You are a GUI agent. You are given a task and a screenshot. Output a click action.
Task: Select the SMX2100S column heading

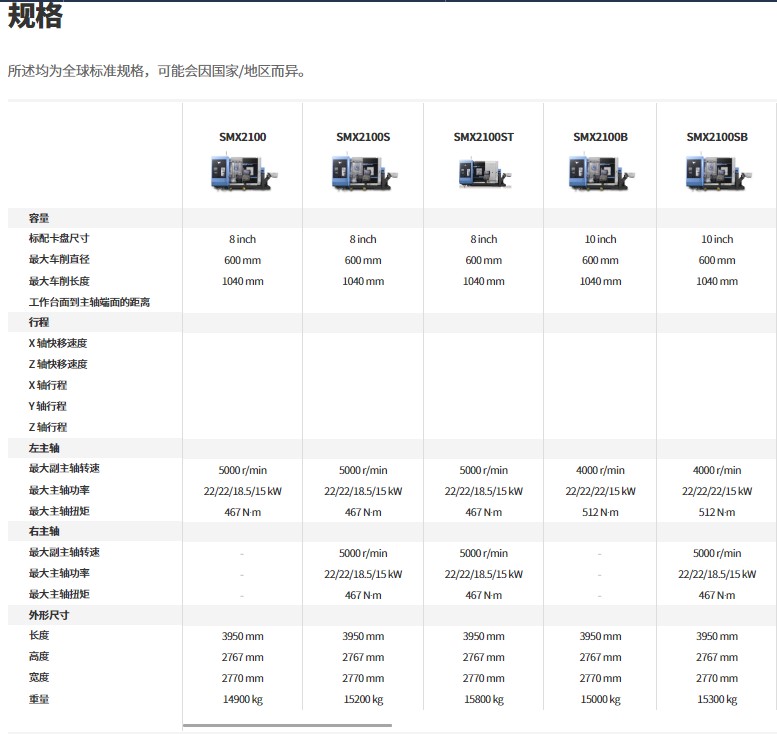pyautogui.click(x=363, y=137)
